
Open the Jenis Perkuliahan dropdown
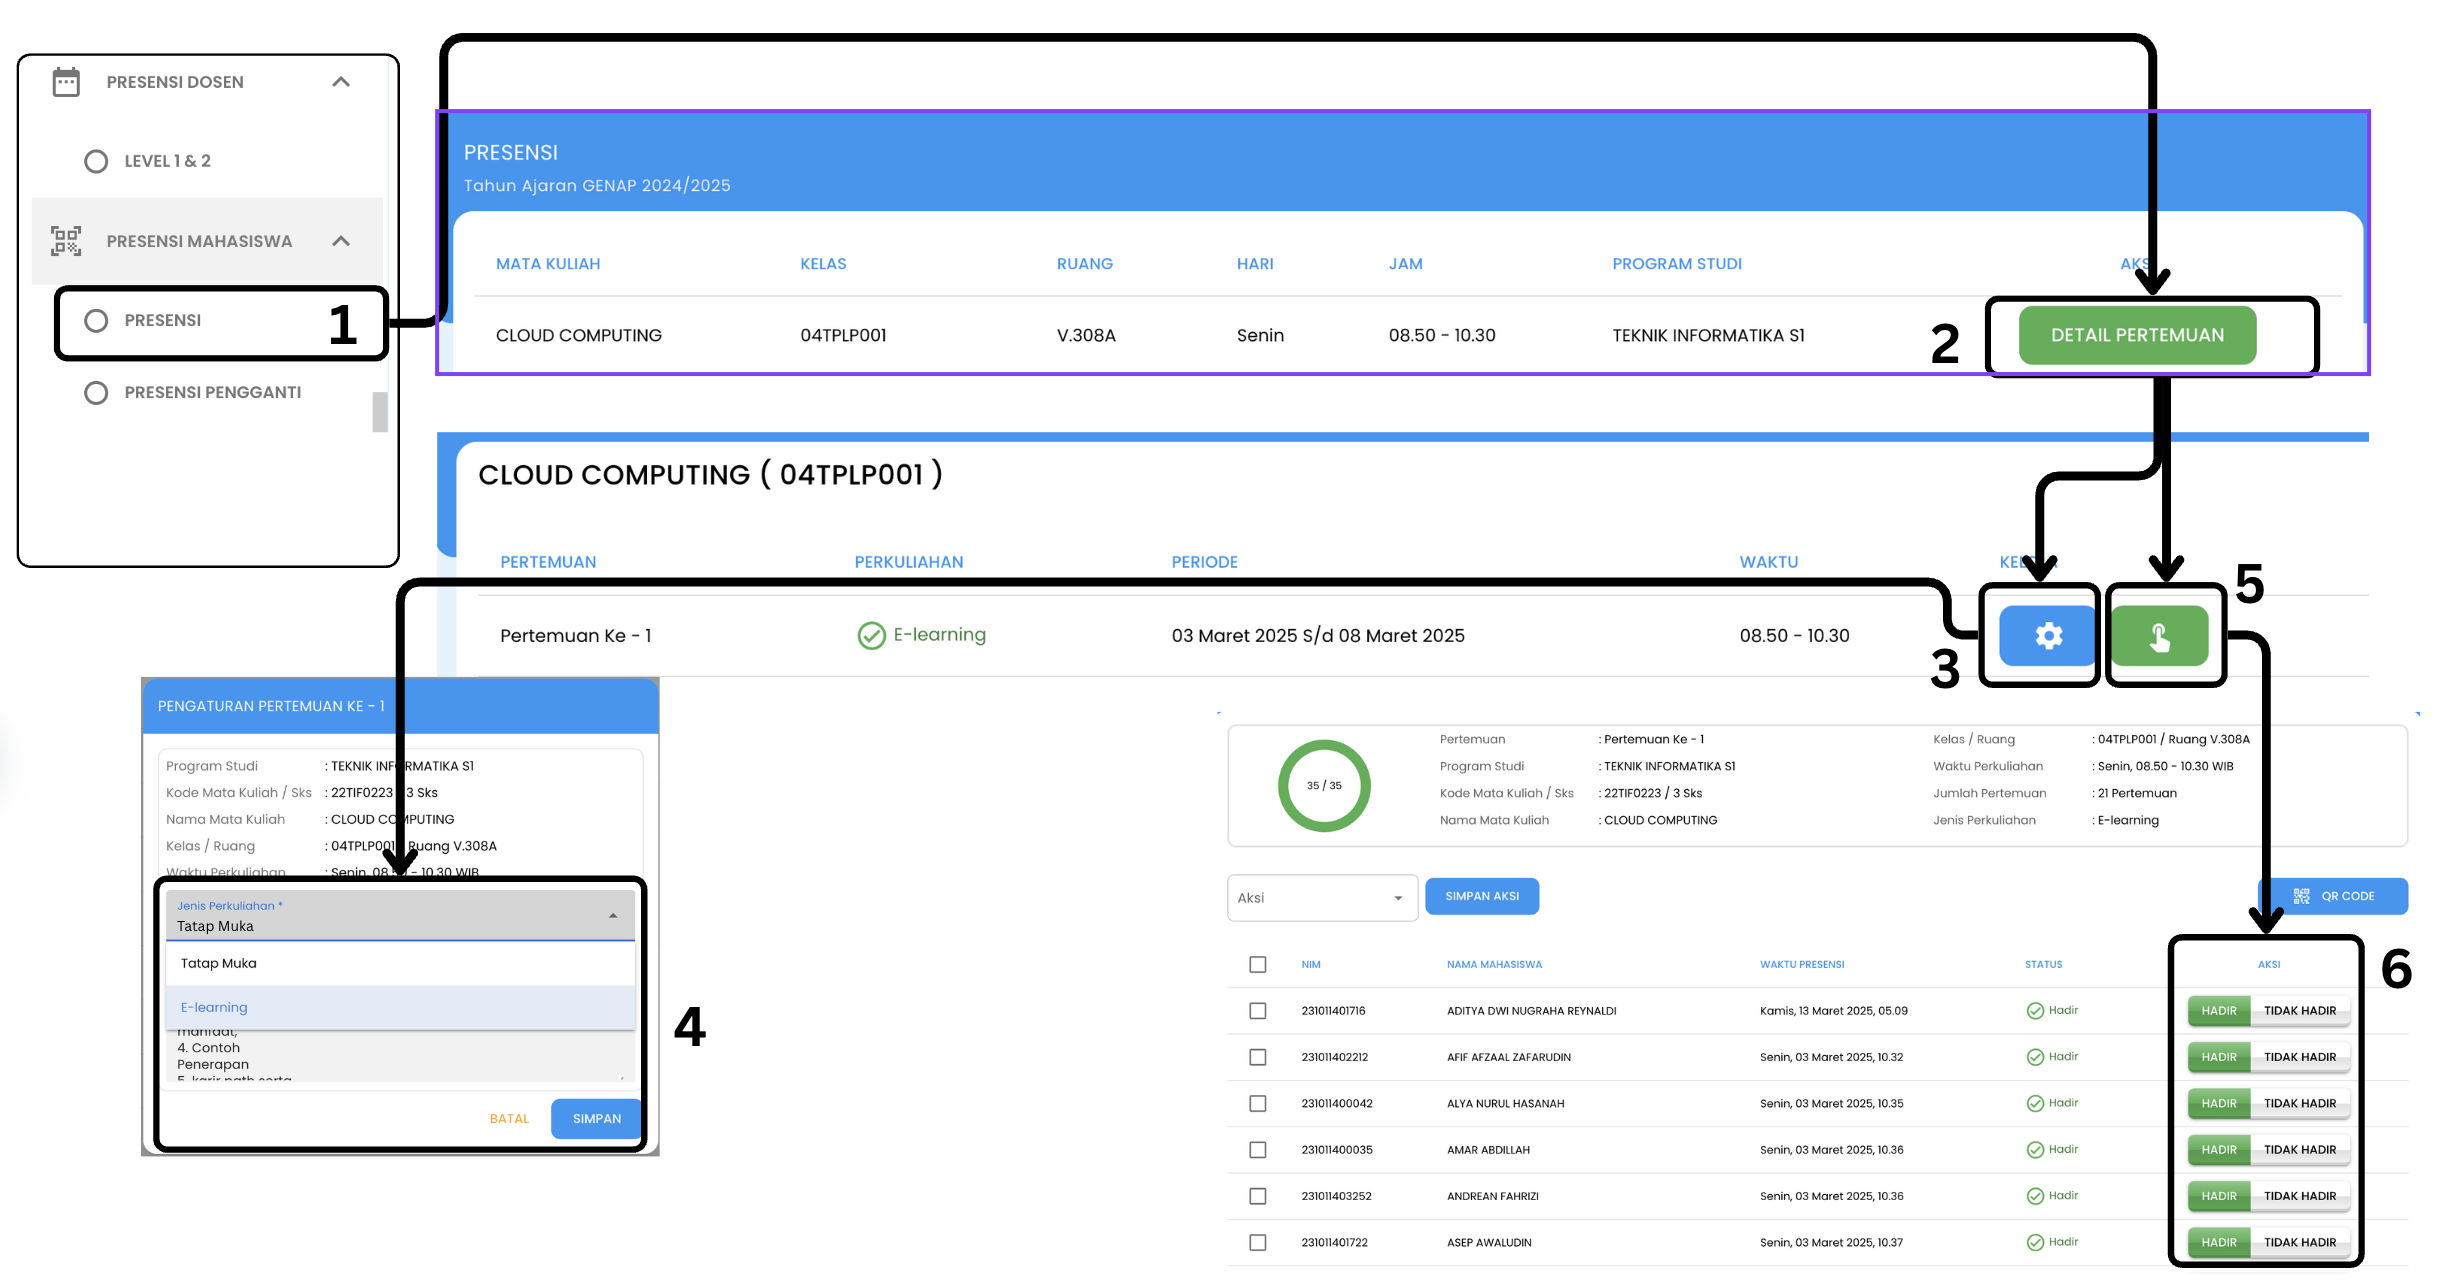click(x=400, y=916)
